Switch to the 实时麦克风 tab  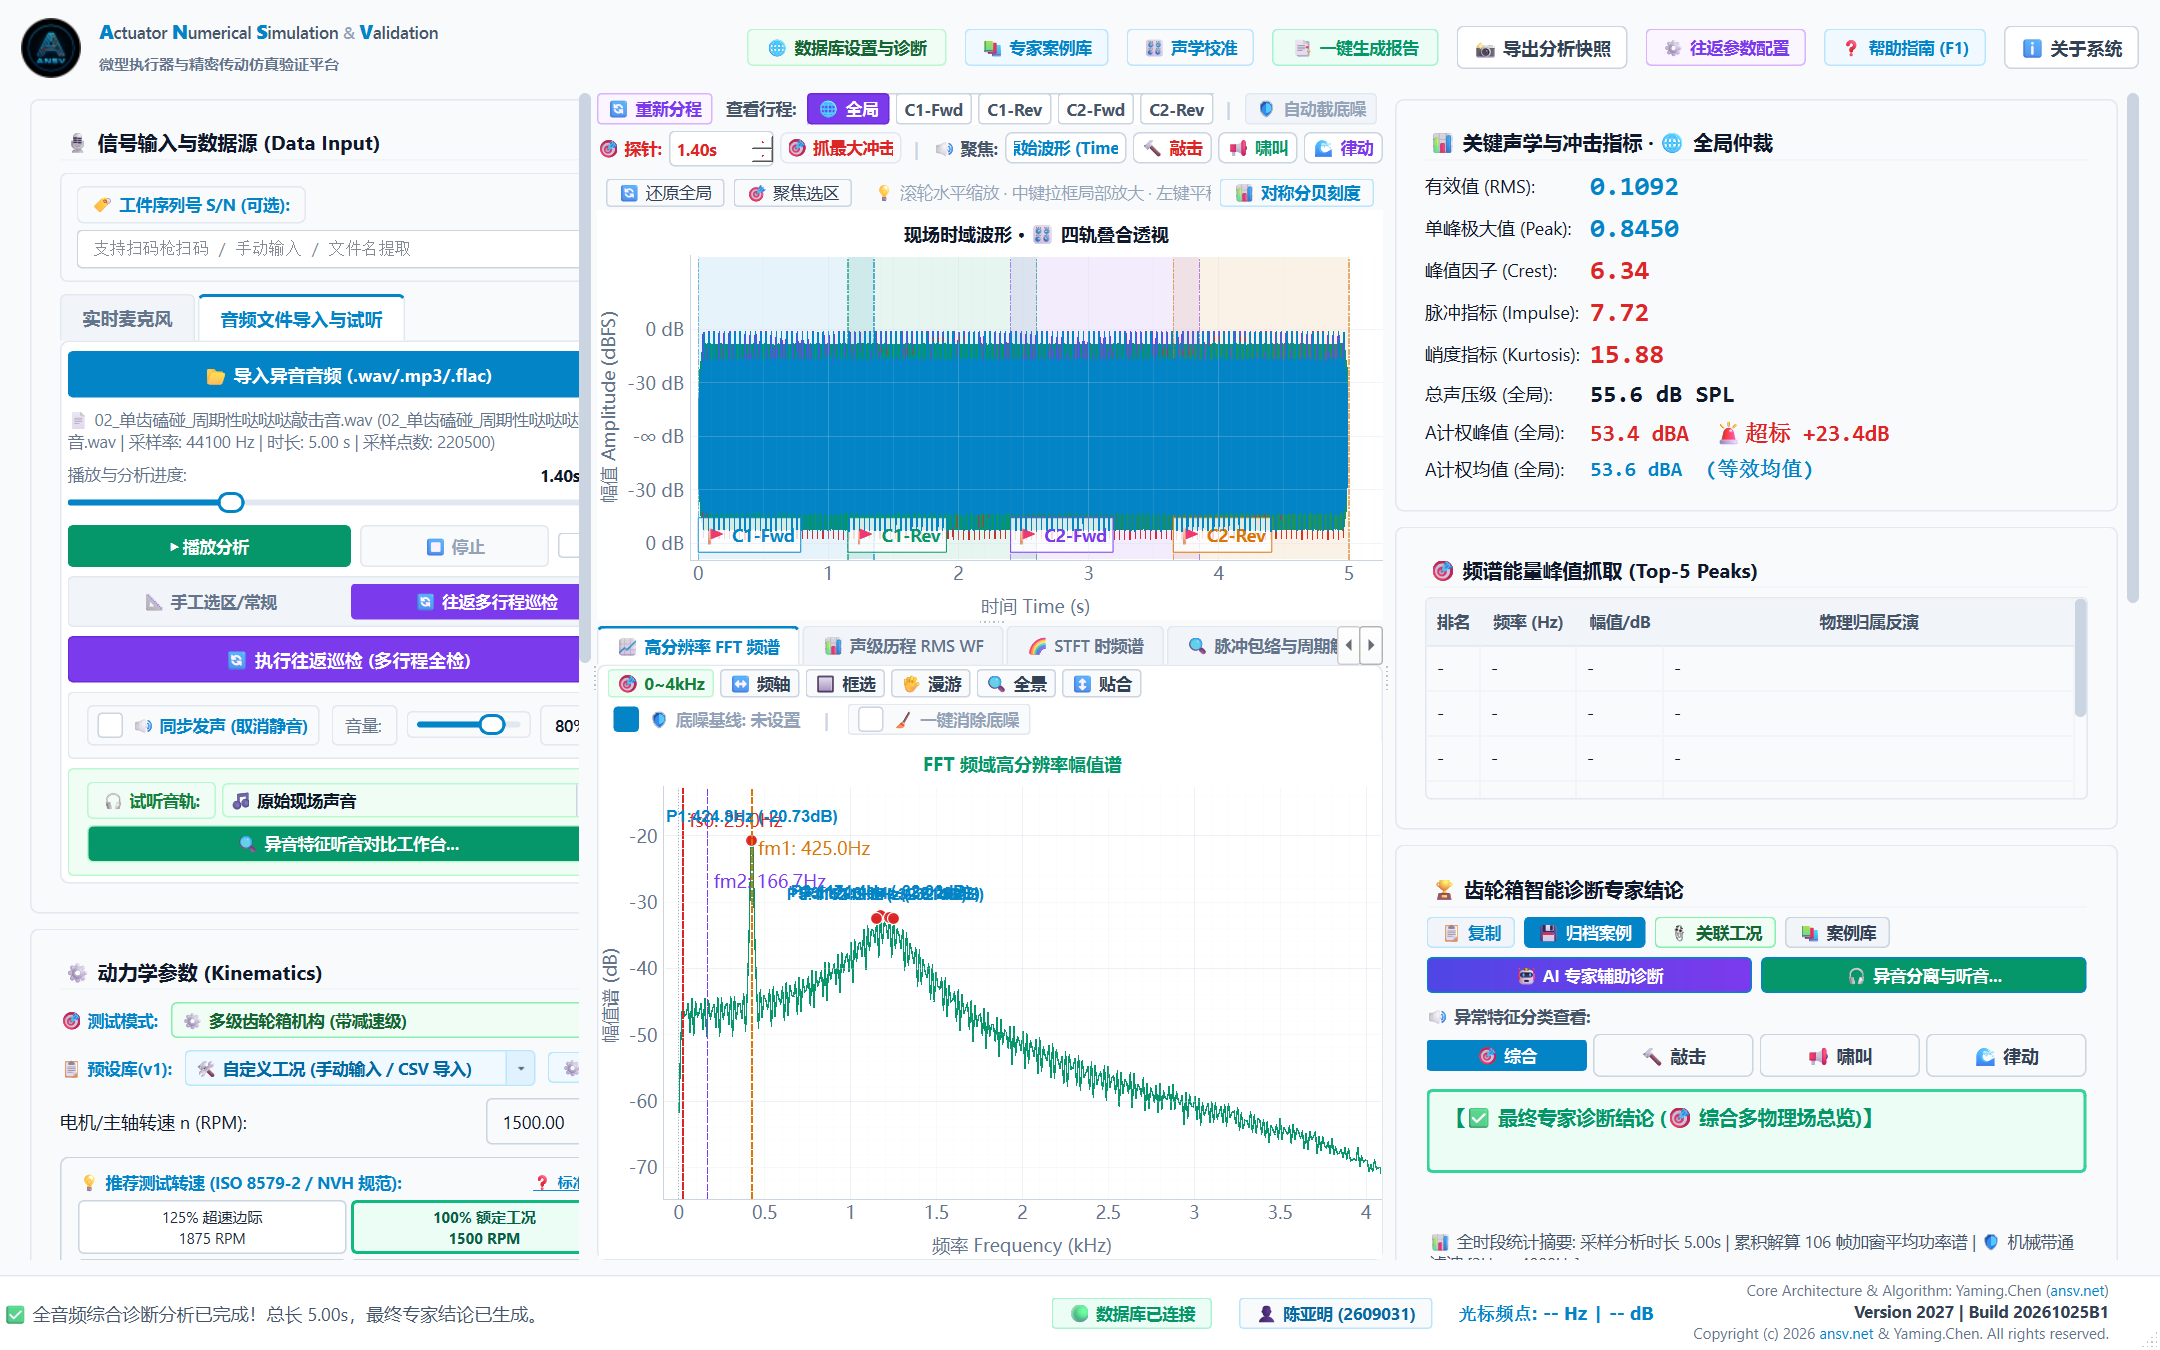pos(127,319)
